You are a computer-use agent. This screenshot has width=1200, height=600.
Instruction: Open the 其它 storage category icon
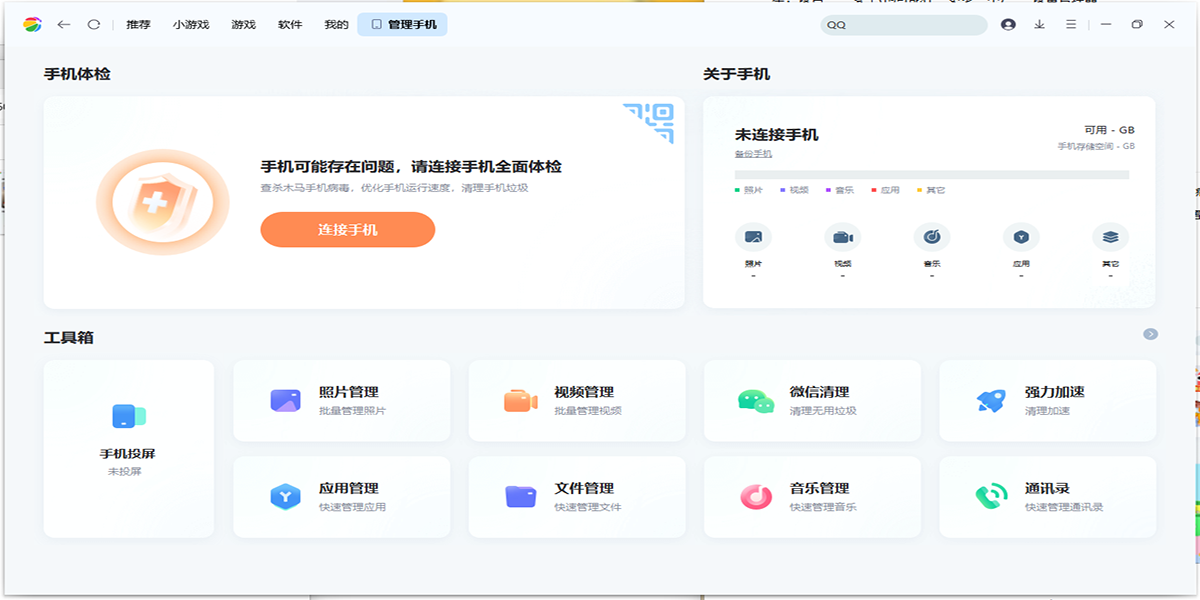click(1110, 237)
